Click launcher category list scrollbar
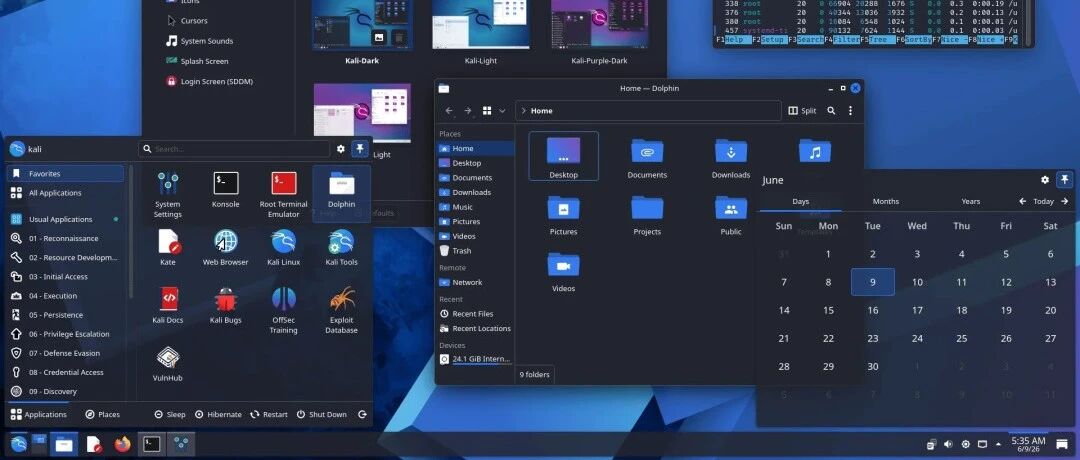This screenshot has width=1080, height=460. pos(131,231)
